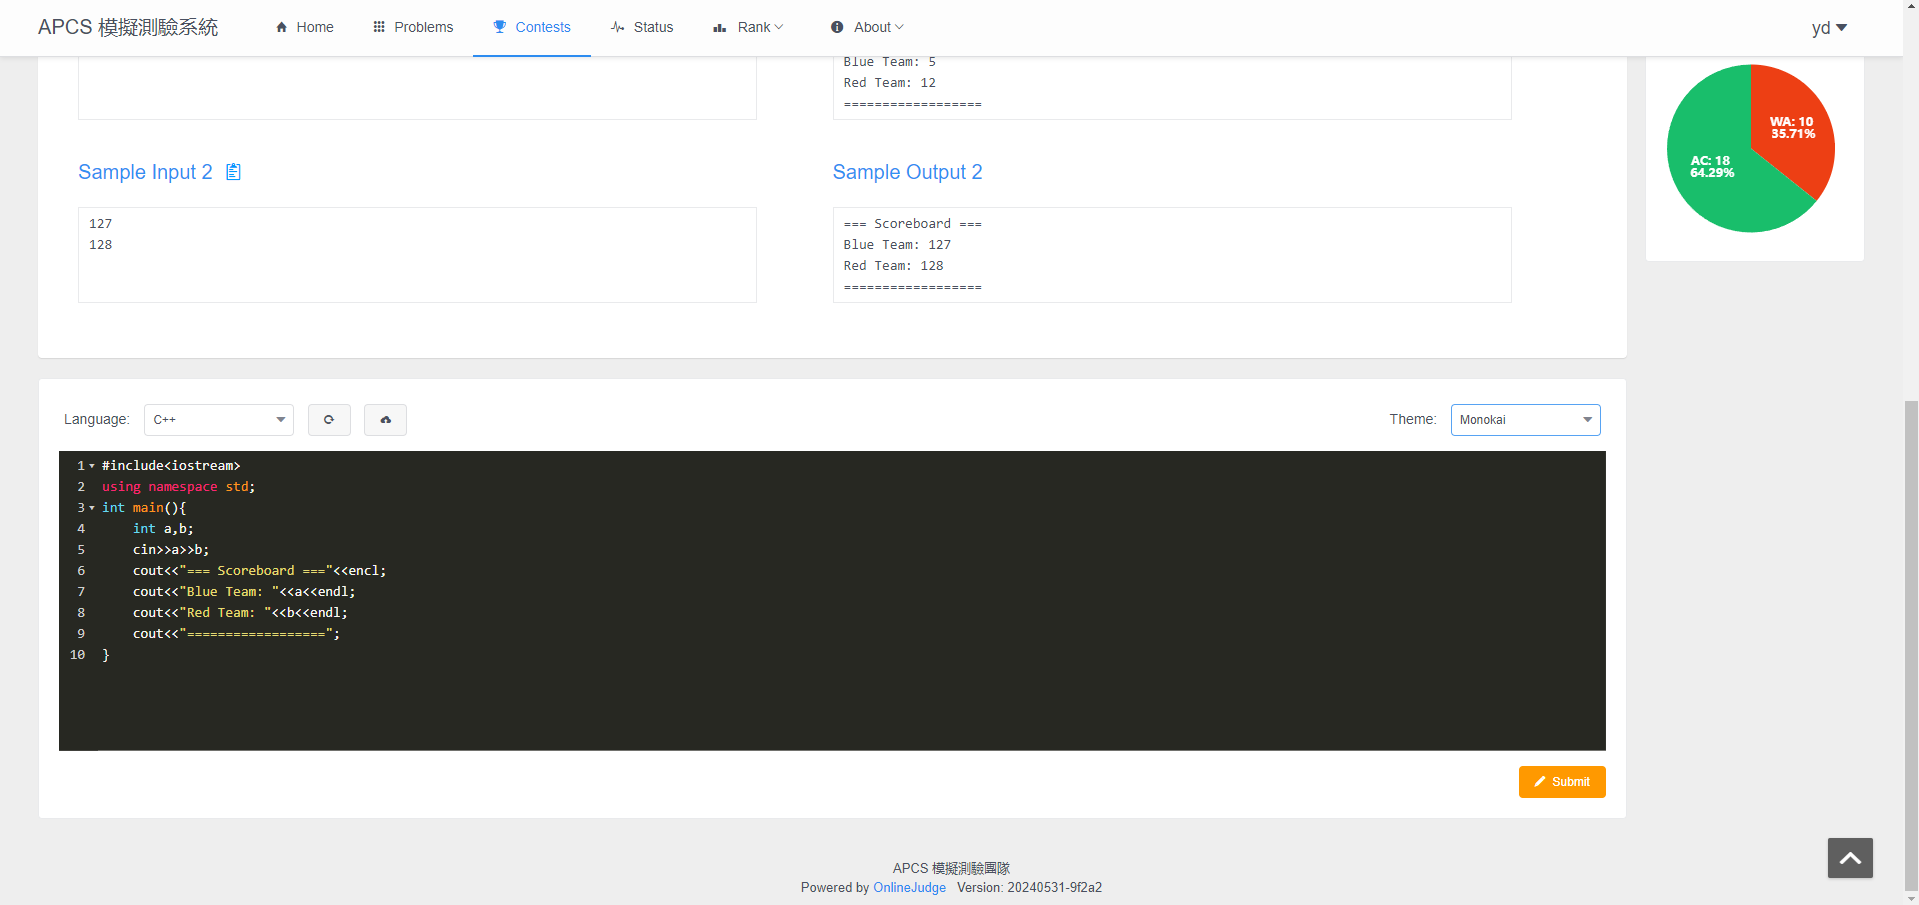This screenshot has height=905, width=1919.
Task: Open the Language C++ dropdown
Action: (218, 420)
